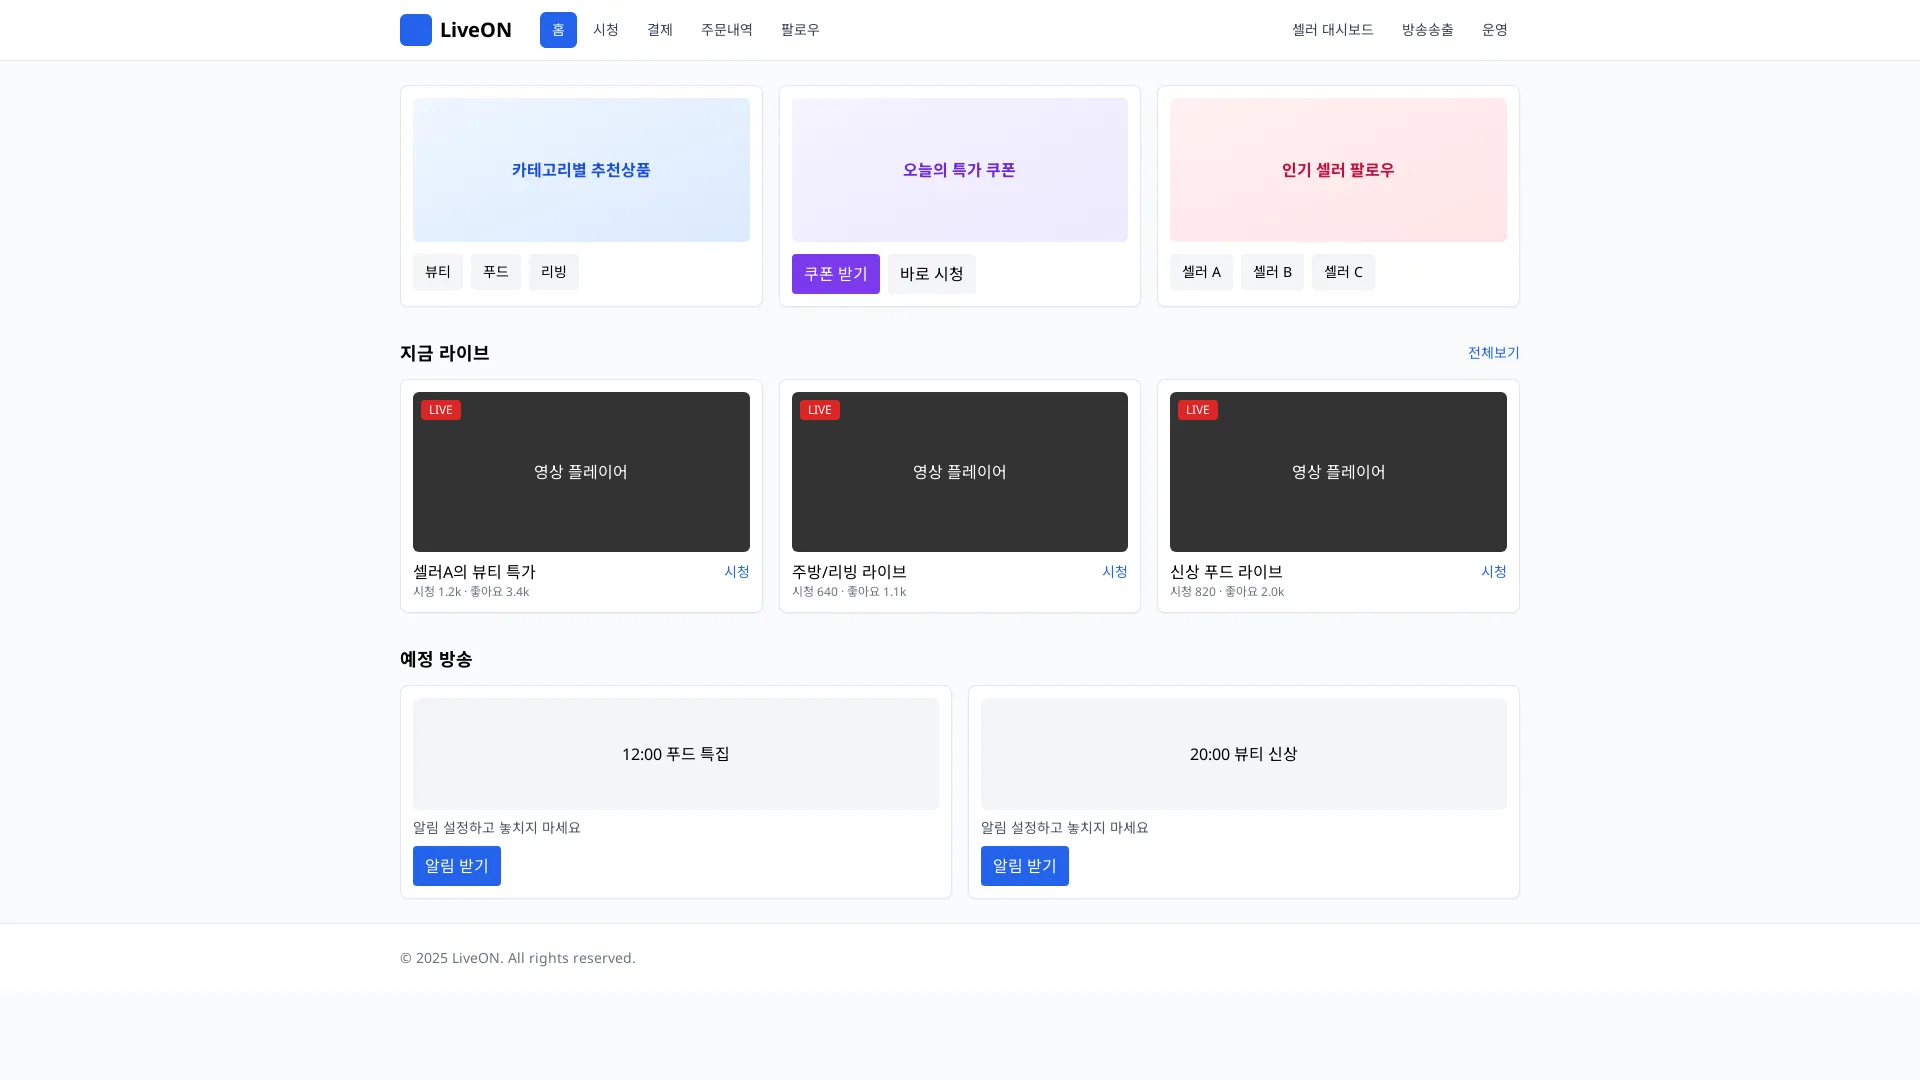Click 알림 받기 for 12:00 푸드 특집
This screenshot has width=1920, height=1080.
point(456,866)
